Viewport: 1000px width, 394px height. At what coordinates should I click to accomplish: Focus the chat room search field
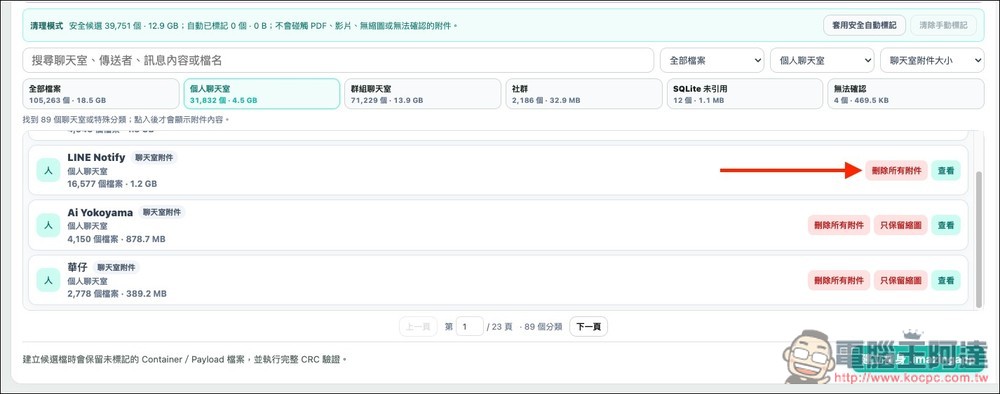(338, 61)
